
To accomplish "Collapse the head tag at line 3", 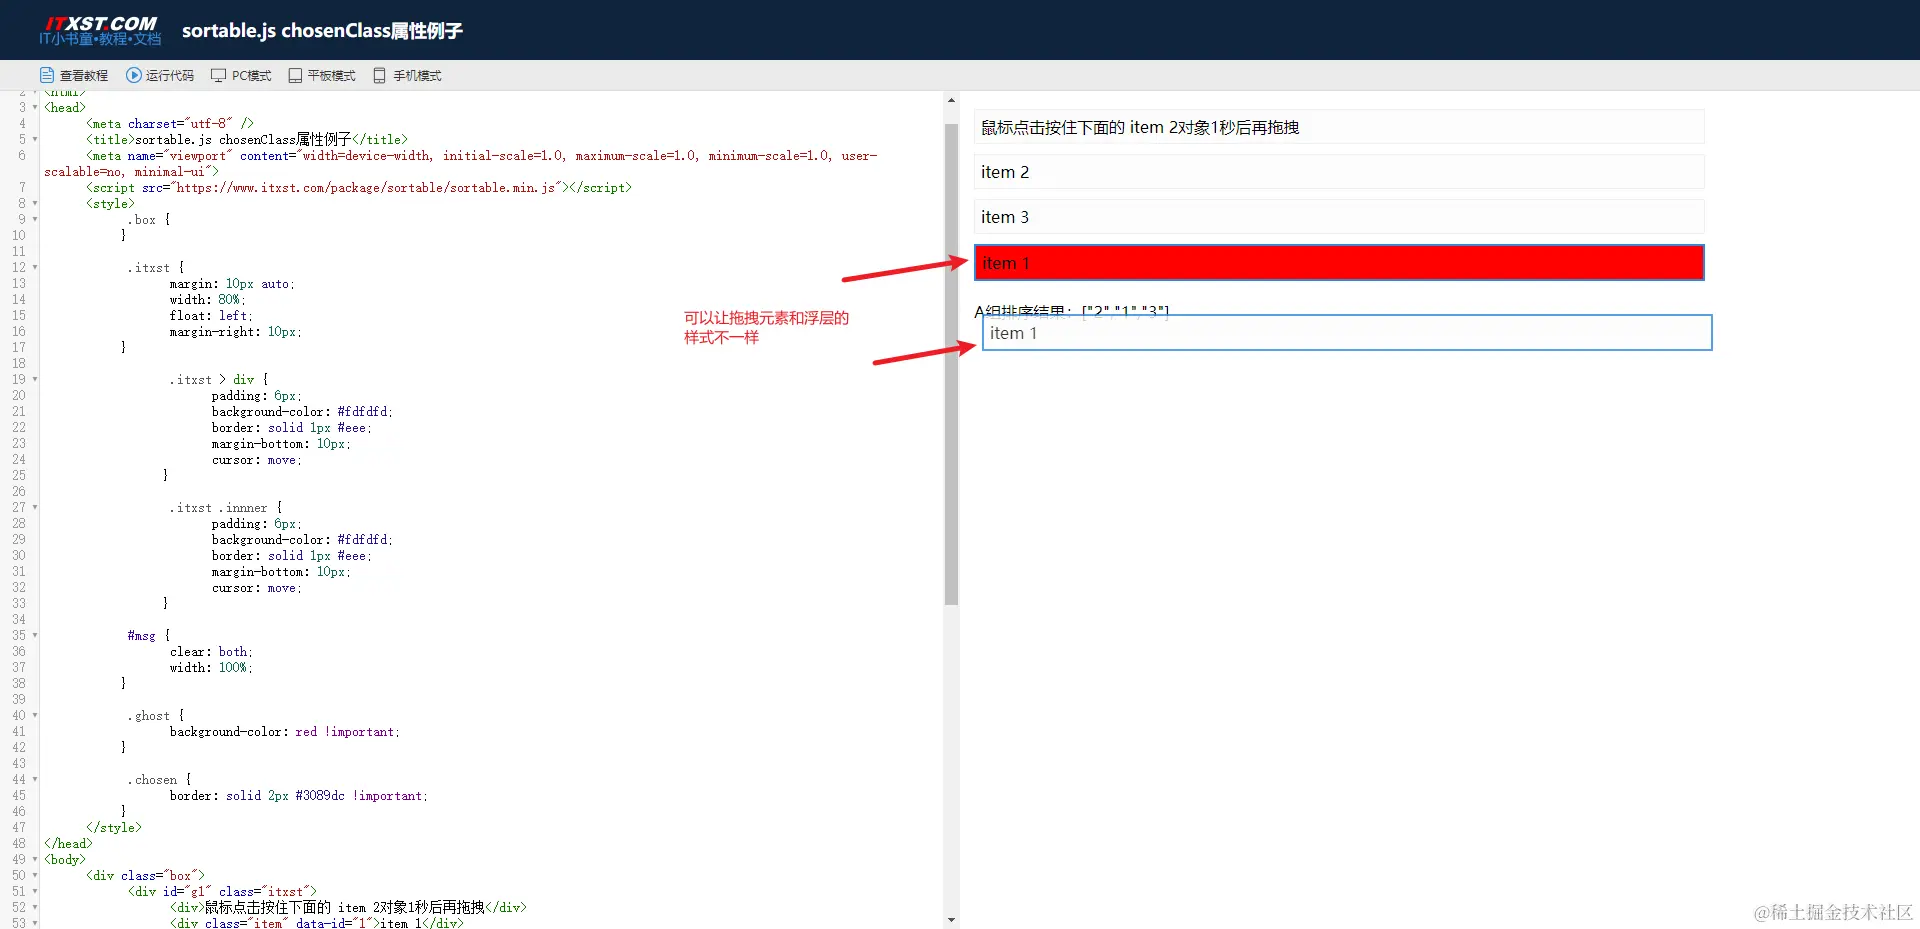I will 35,107.
